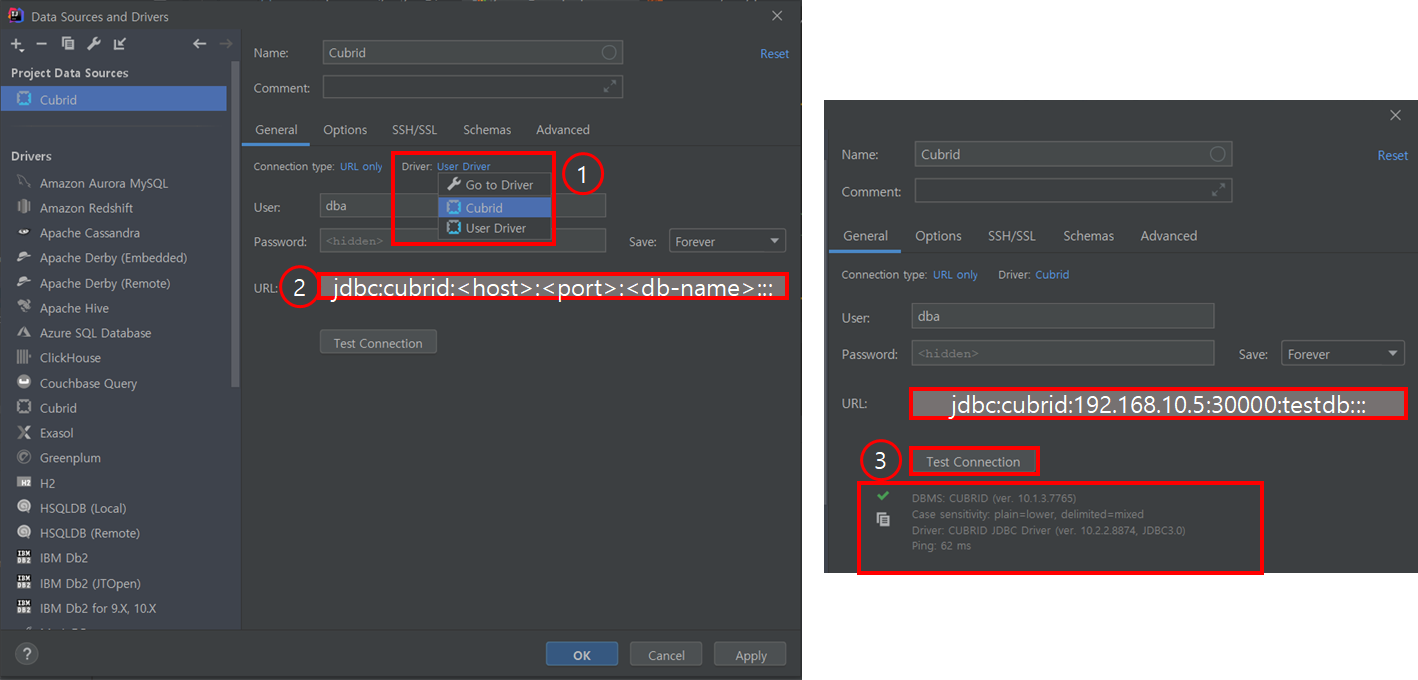
Task: Open Advanced tab in Data Sources and Drivers dialog
Action: (563, 130)
